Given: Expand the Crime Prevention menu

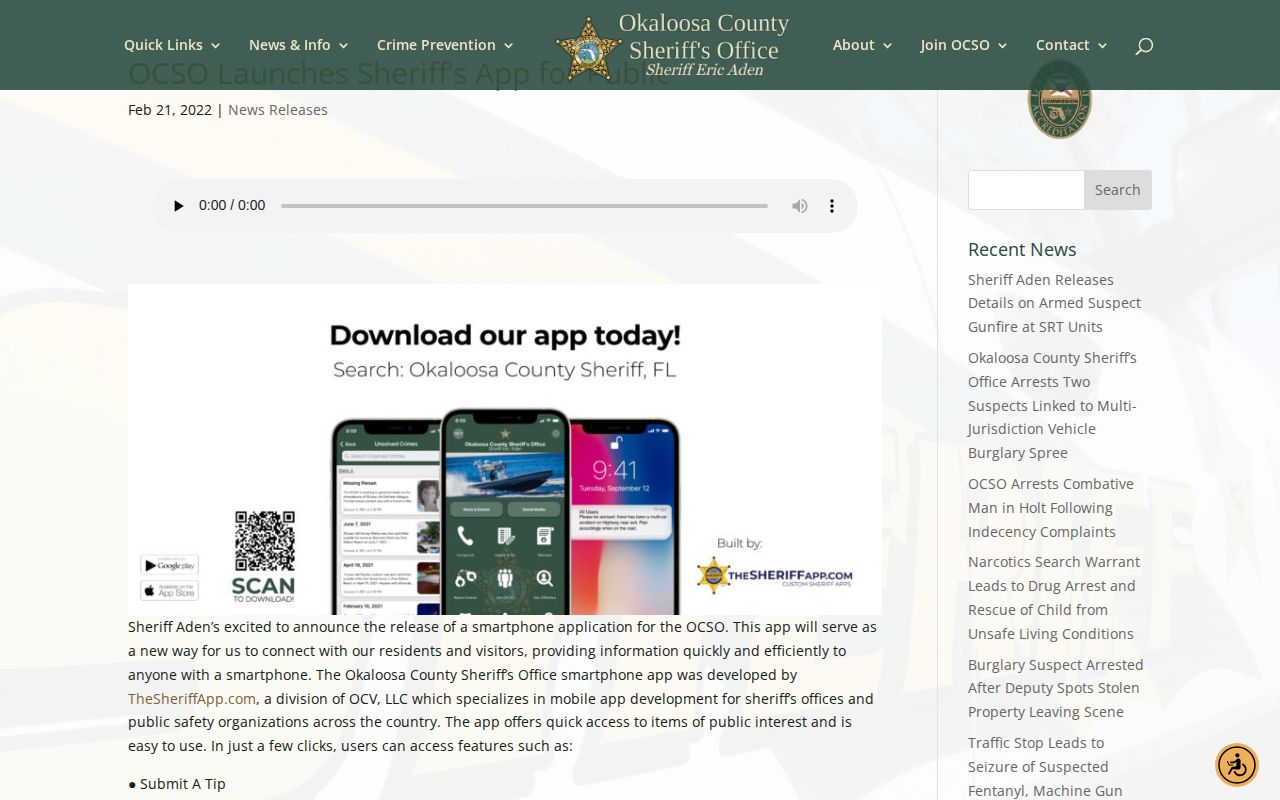Looking at the screenshot, I should click(445, 45).
